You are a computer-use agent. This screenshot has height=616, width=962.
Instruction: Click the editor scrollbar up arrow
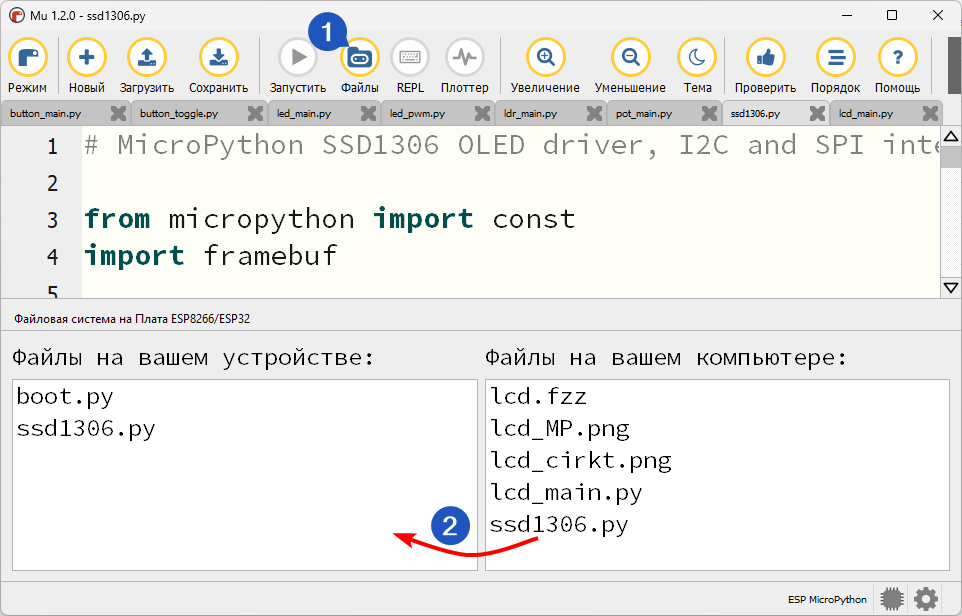tap(951, 136)
